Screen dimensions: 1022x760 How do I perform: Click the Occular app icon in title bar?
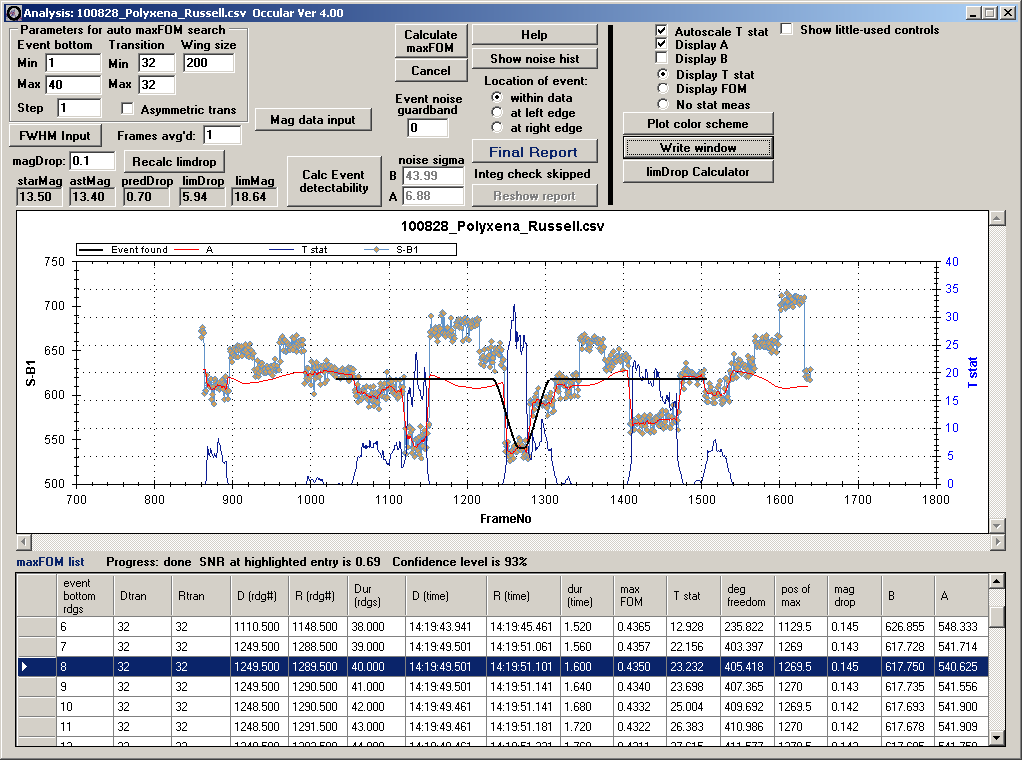pyautogui.click(x=12, y=12)
